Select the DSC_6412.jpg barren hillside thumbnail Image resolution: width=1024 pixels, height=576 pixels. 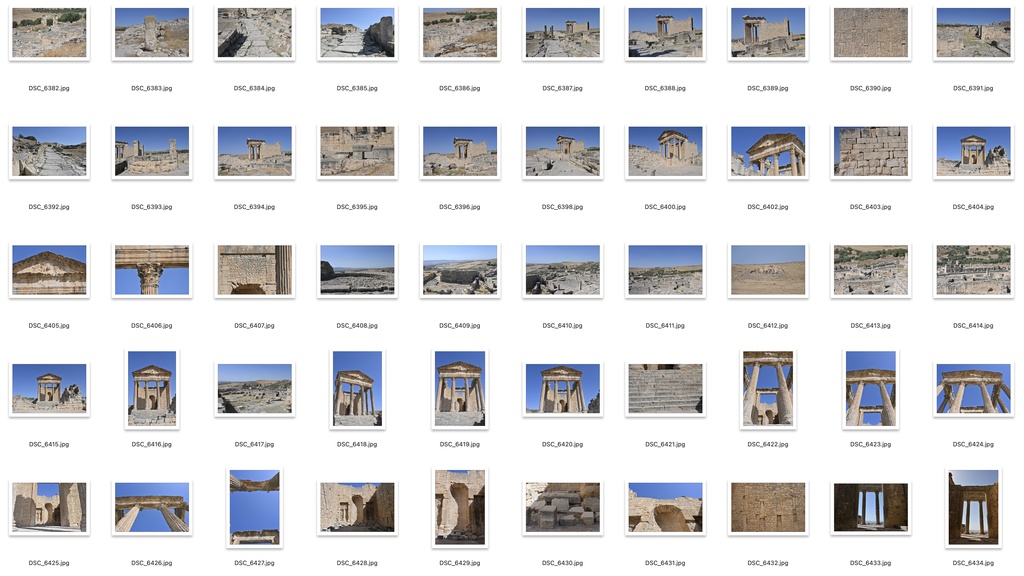tap(768, 270)
